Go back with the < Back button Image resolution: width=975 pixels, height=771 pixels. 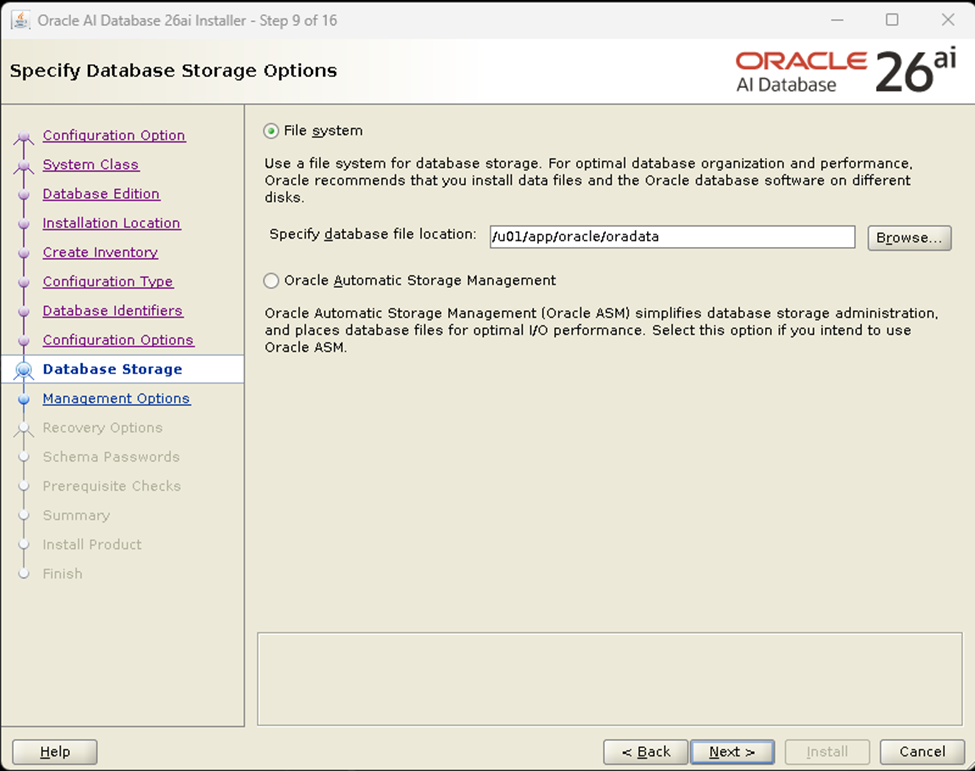coord(645,752)
